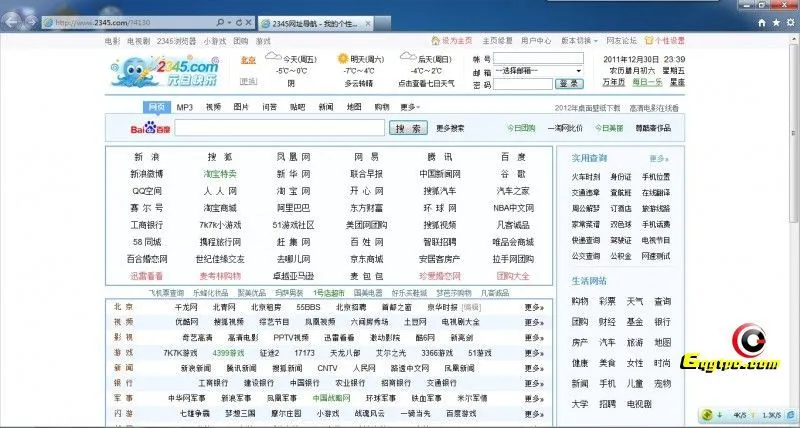Click the [更换] city change link

[248, 81]
